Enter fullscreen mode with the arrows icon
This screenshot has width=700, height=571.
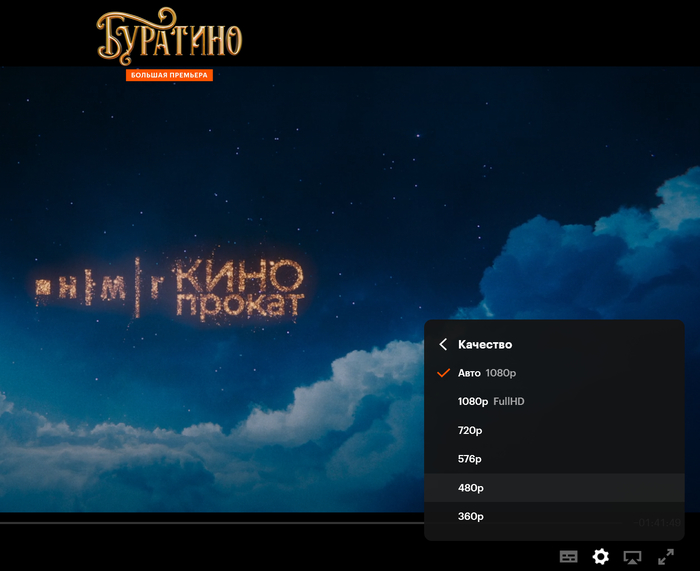point(666,557)
